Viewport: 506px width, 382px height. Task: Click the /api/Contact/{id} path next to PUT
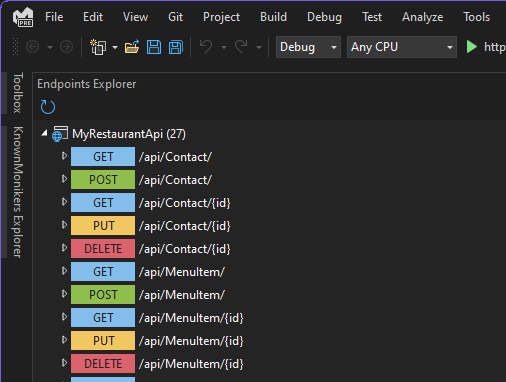(185, 226)
